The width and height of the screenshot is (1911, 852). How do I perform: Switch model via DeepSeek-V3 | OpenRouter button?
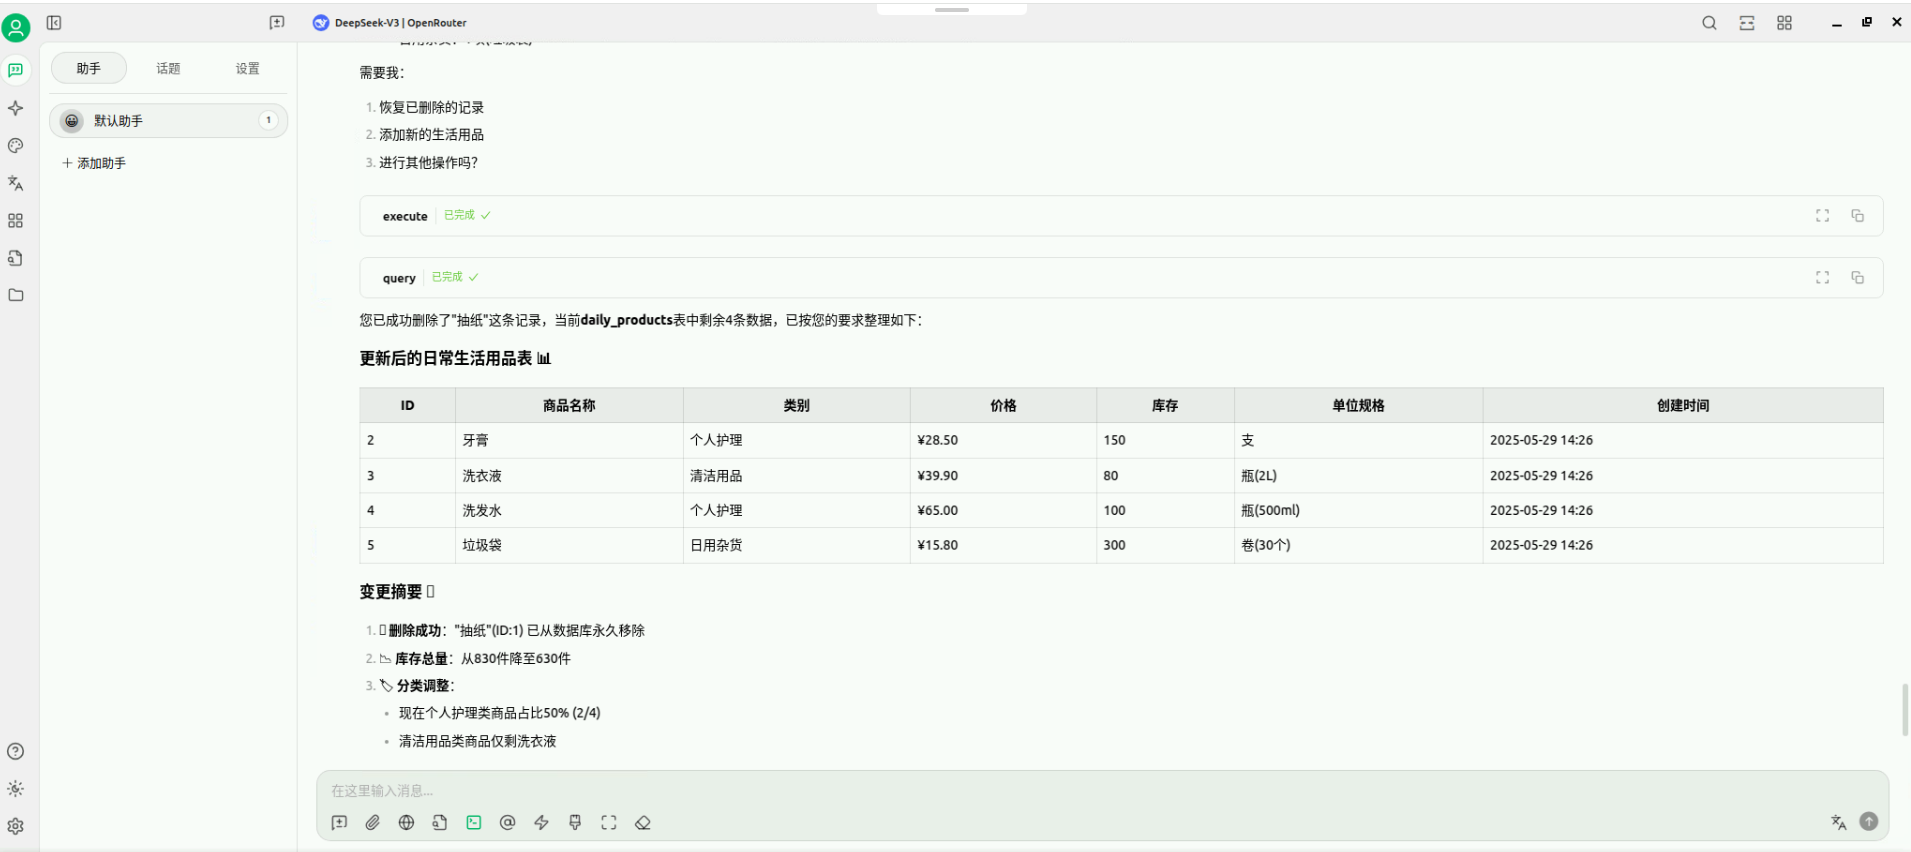coord(390,23)
